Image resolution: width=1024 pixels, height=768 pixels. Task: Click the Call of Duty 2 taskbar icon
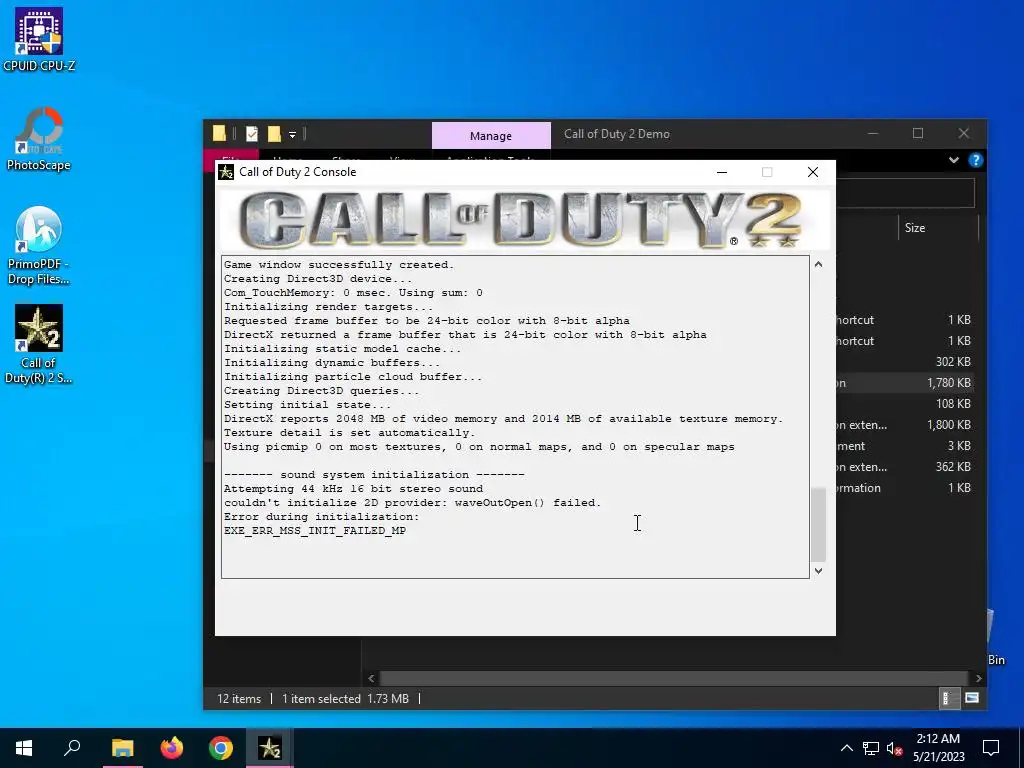[270, 748]
